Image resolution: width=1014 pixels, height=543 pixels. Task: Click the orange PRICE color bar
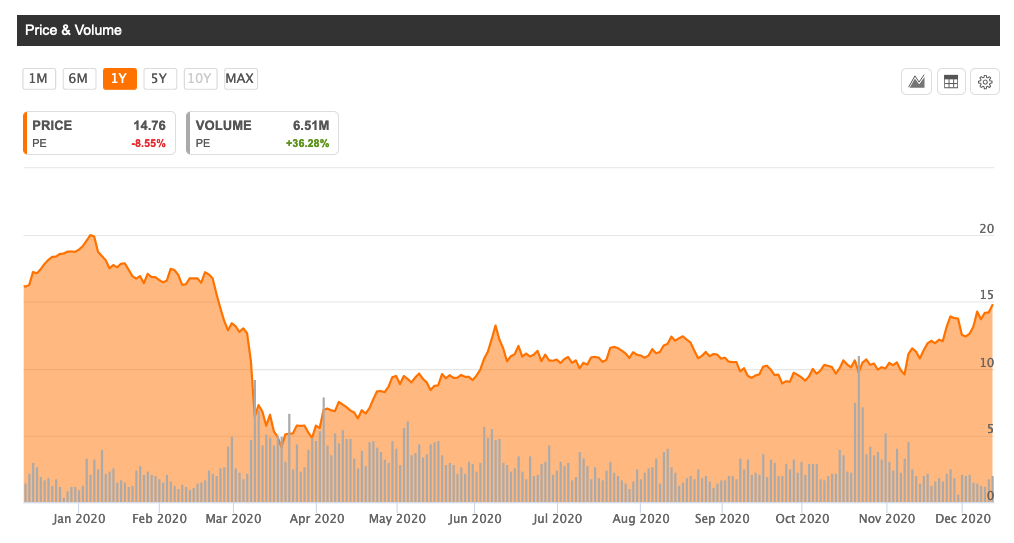25,134
